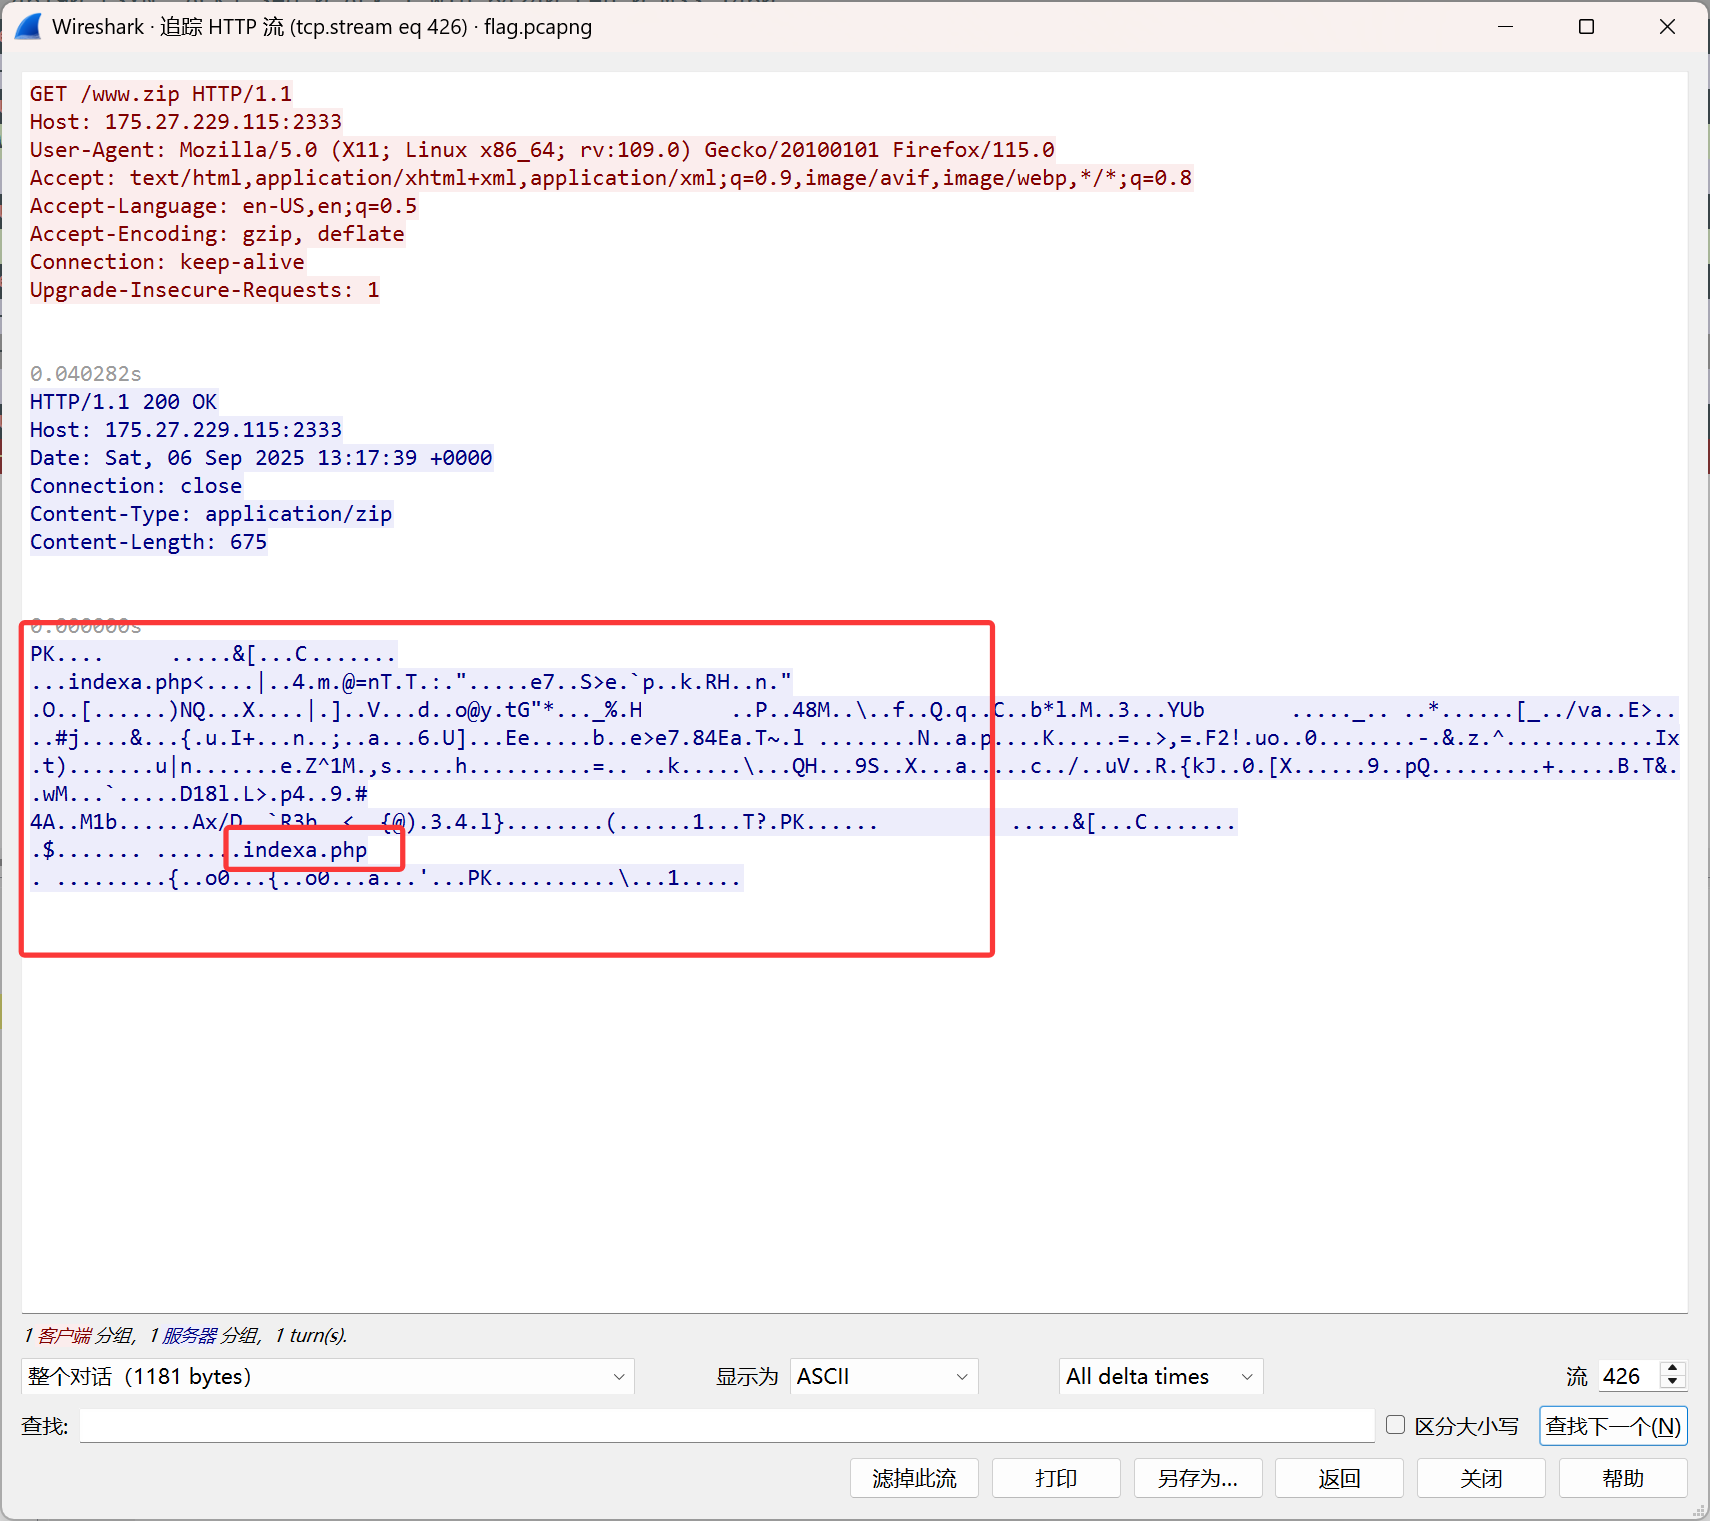Click the 另存为... button
Screen dimensions: 1710x1521
click(1198, 1478)
